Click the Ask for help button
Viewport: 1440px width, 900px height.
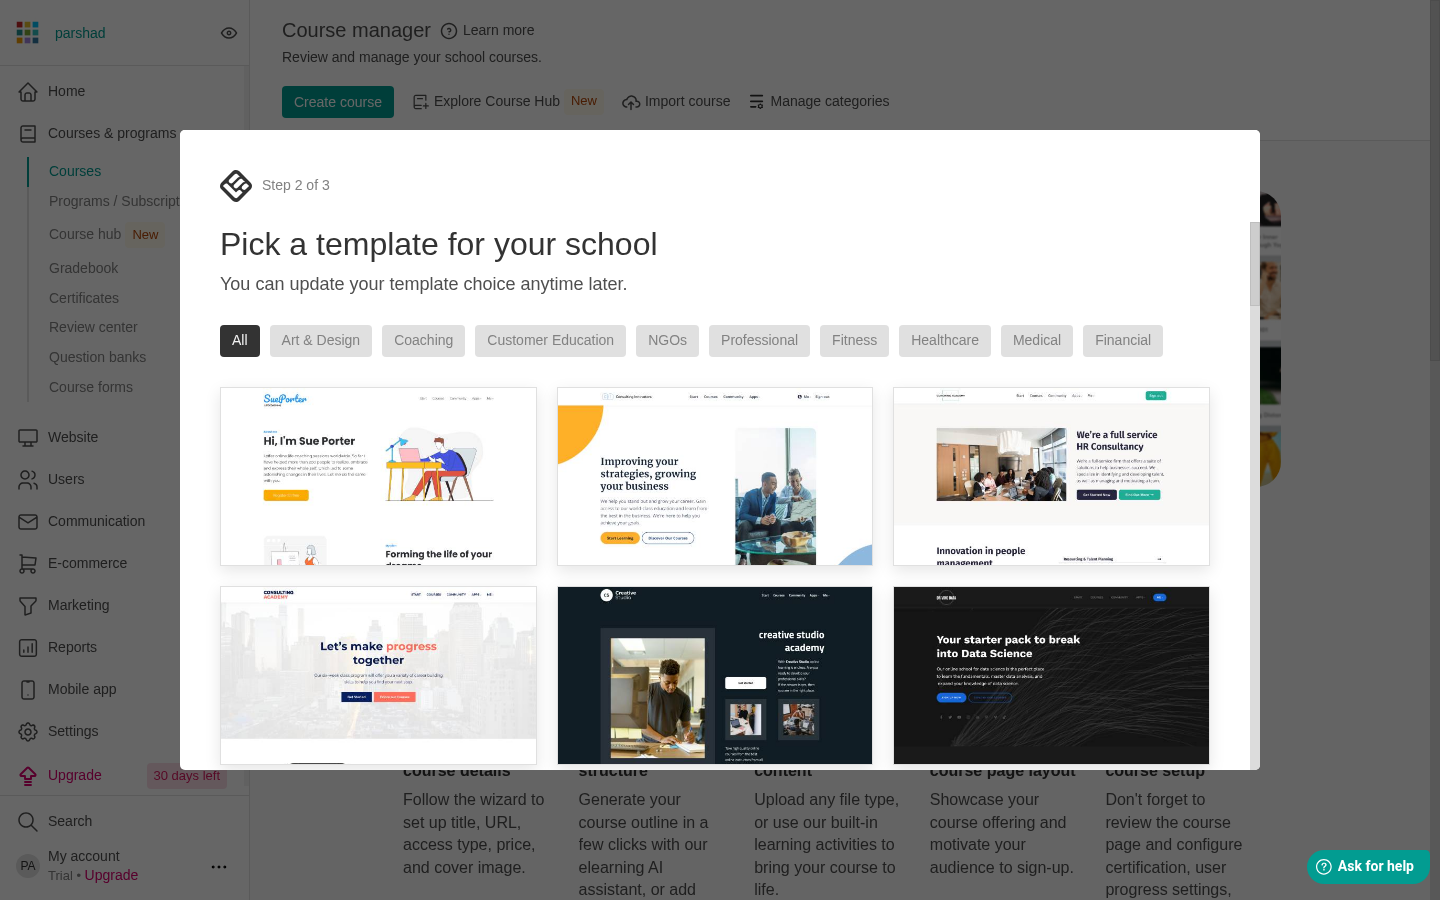(1368, 866)
